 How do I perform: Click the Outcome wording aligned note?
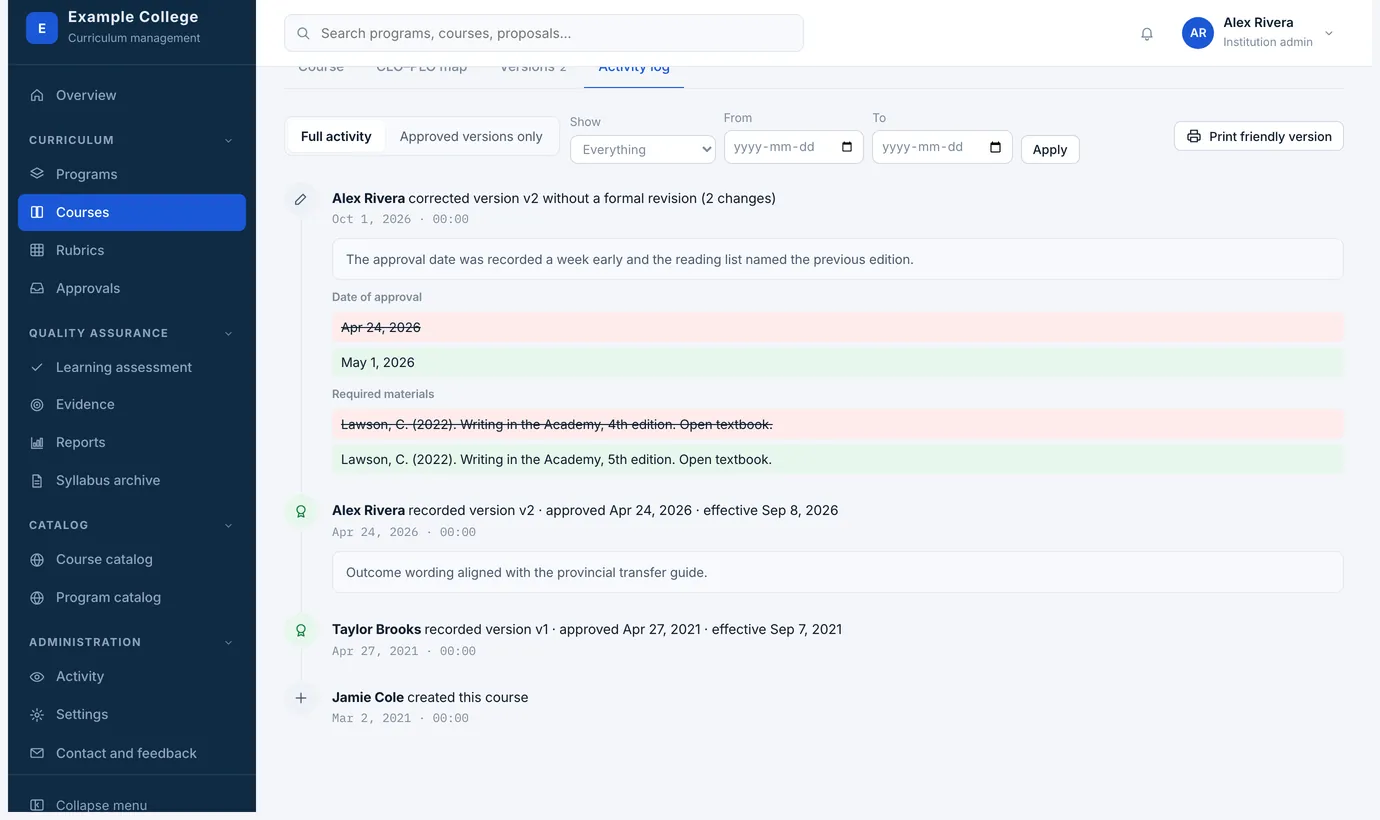837,573
